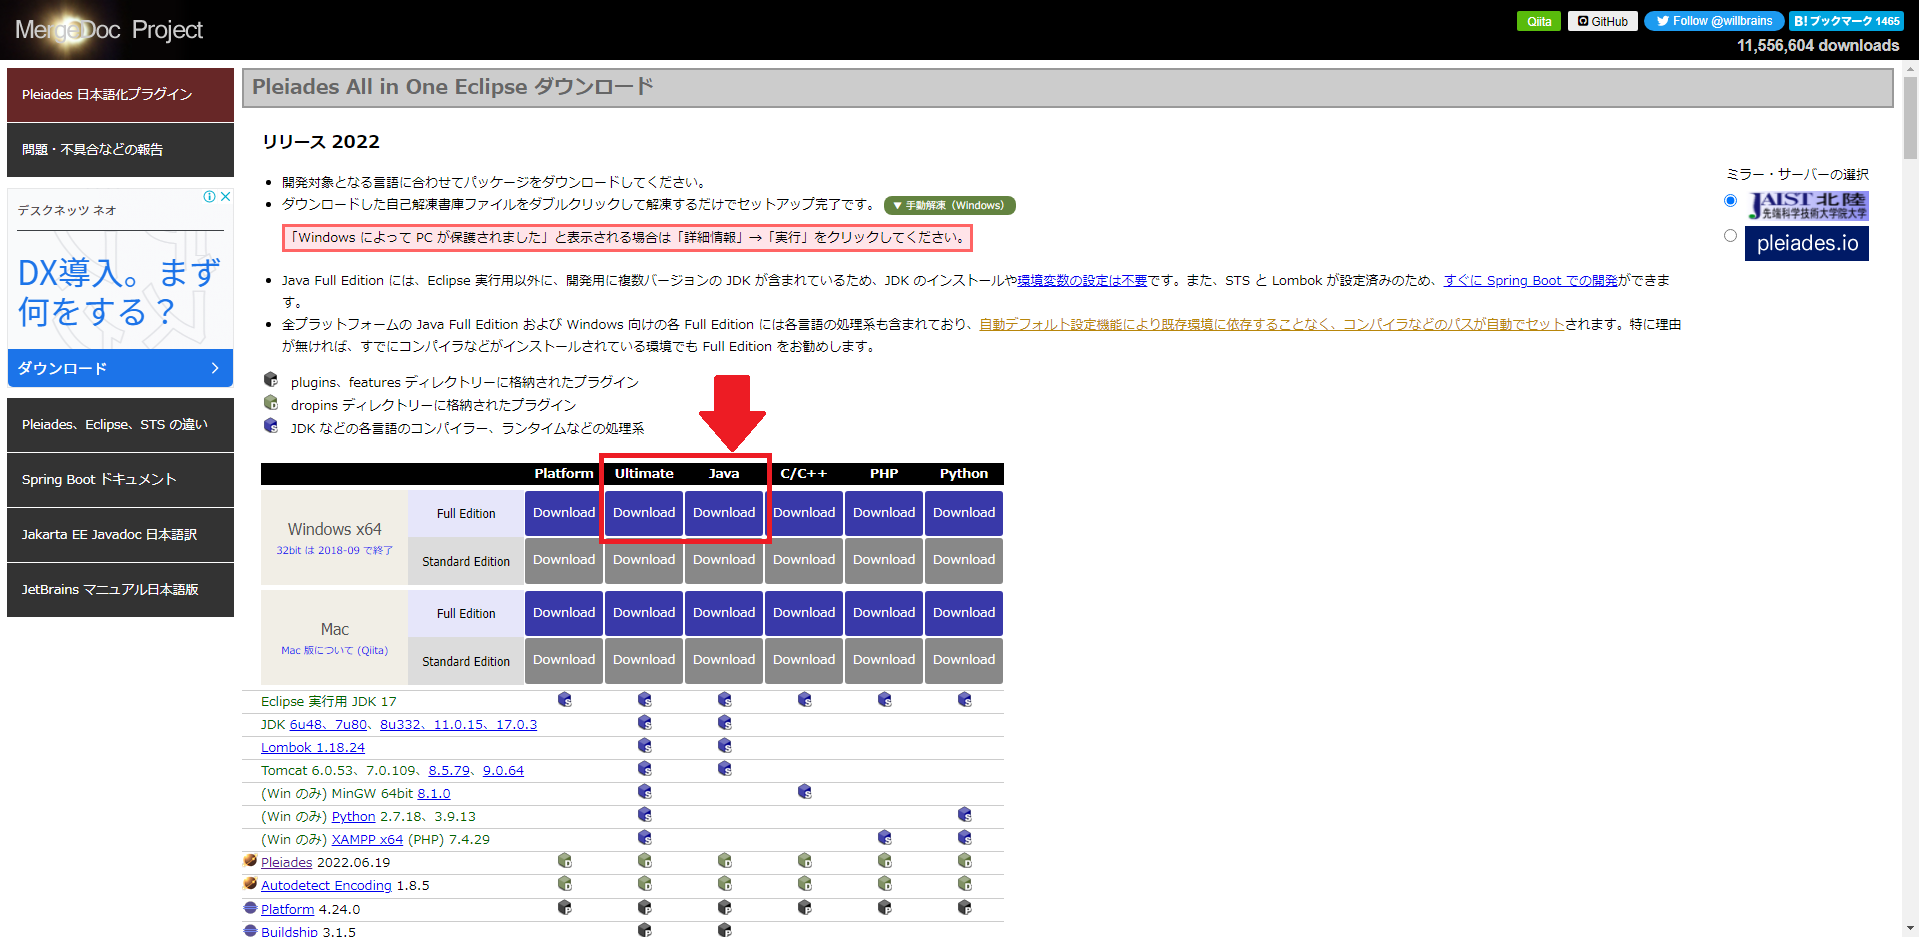Viewport: 1919px width, 937px height.
Task: Download Windows Full Edition Java
Action: click(x=724, y=513)
